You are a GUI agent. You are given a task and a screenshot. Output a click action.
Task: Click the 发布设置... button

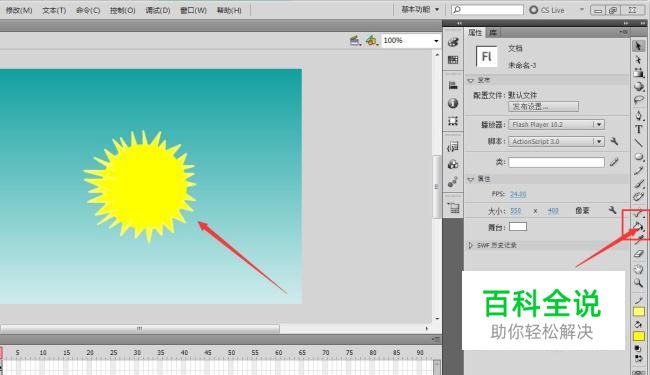543,106
